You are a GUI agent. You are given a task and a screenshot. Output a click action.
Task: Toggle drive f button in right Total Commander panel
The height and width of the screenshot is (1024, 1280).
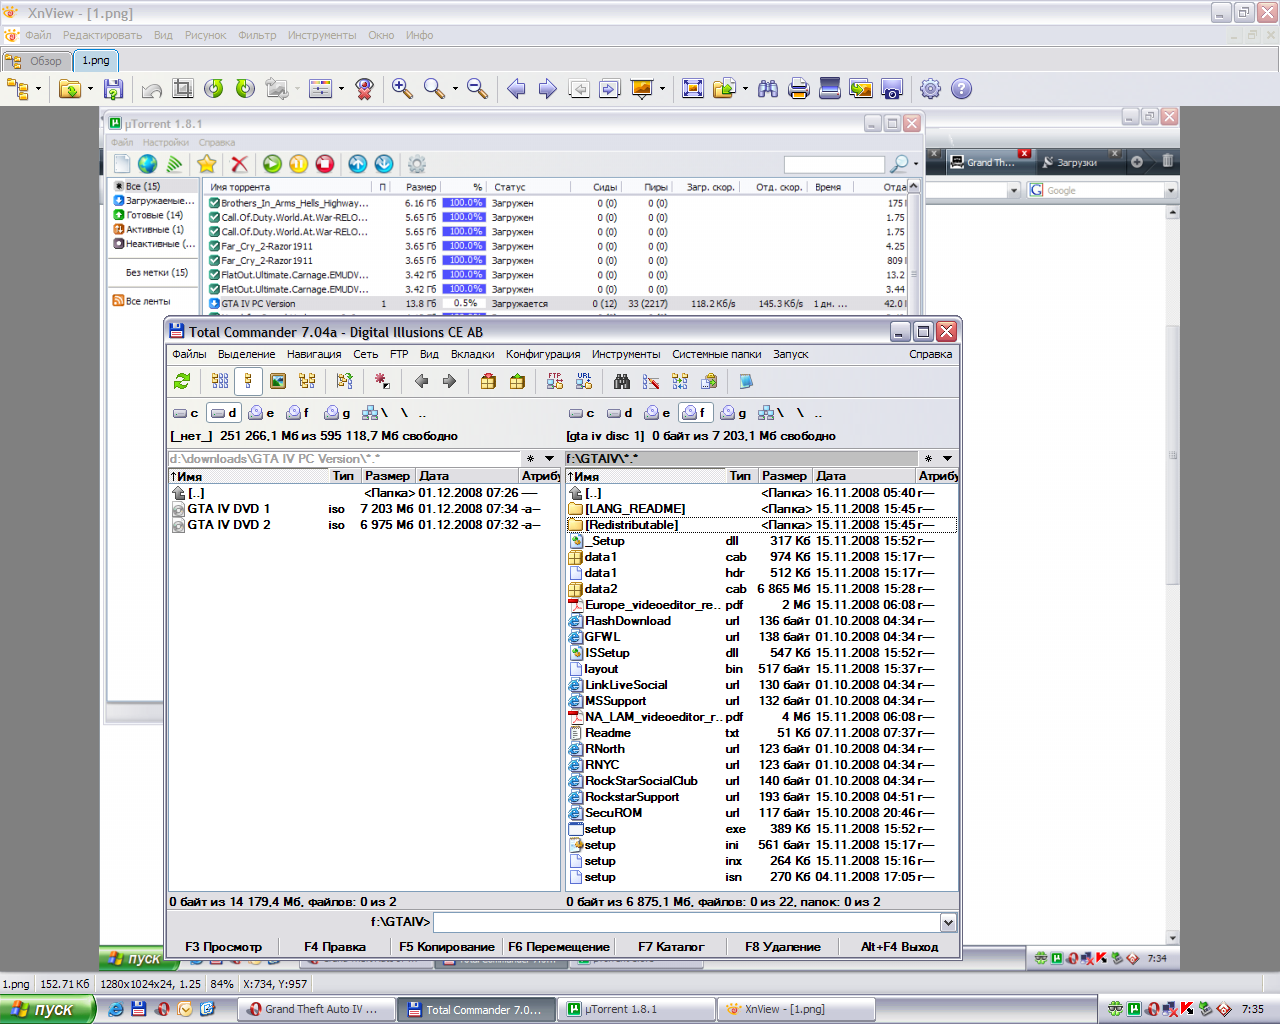click(x=694, y=413)
